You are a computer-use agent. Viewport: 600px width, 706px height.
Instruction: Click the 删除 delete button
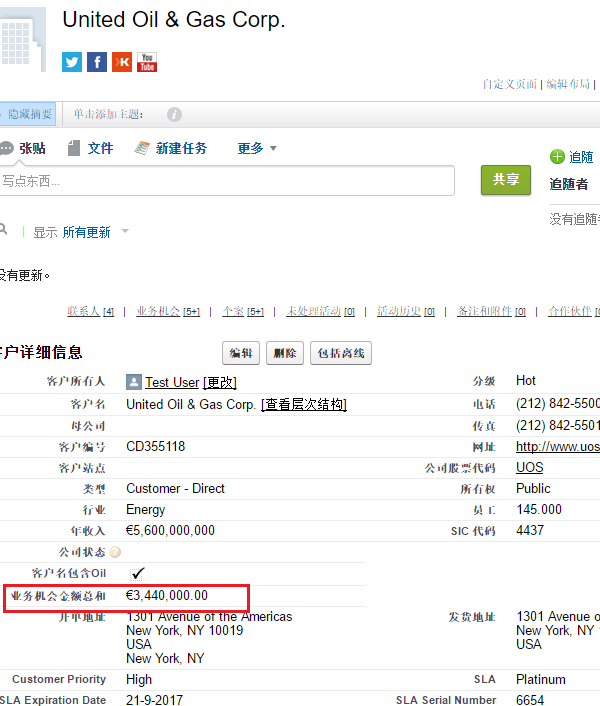click(x=285, y=353)
